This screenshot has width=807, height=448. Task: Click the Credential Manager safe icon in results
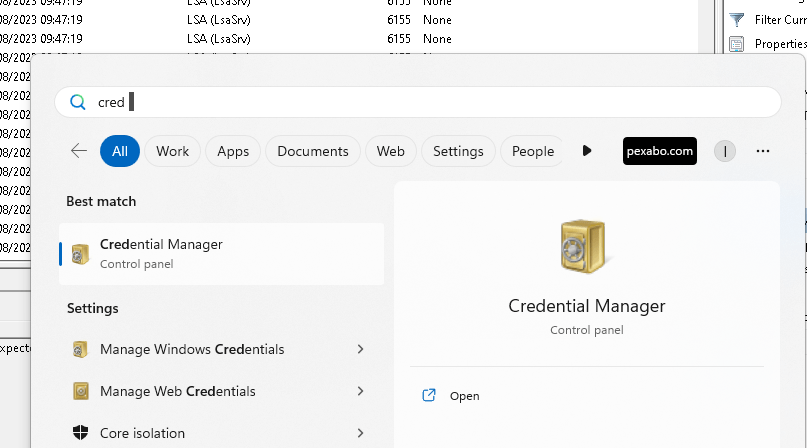(80, 254)
